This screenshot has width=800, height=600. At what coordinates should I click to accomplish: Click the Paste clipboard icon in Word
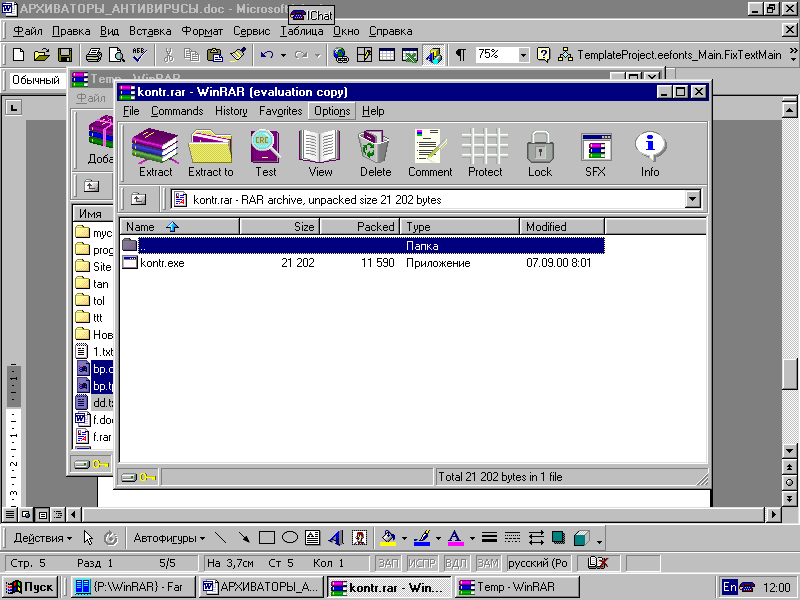coord(215,55)
